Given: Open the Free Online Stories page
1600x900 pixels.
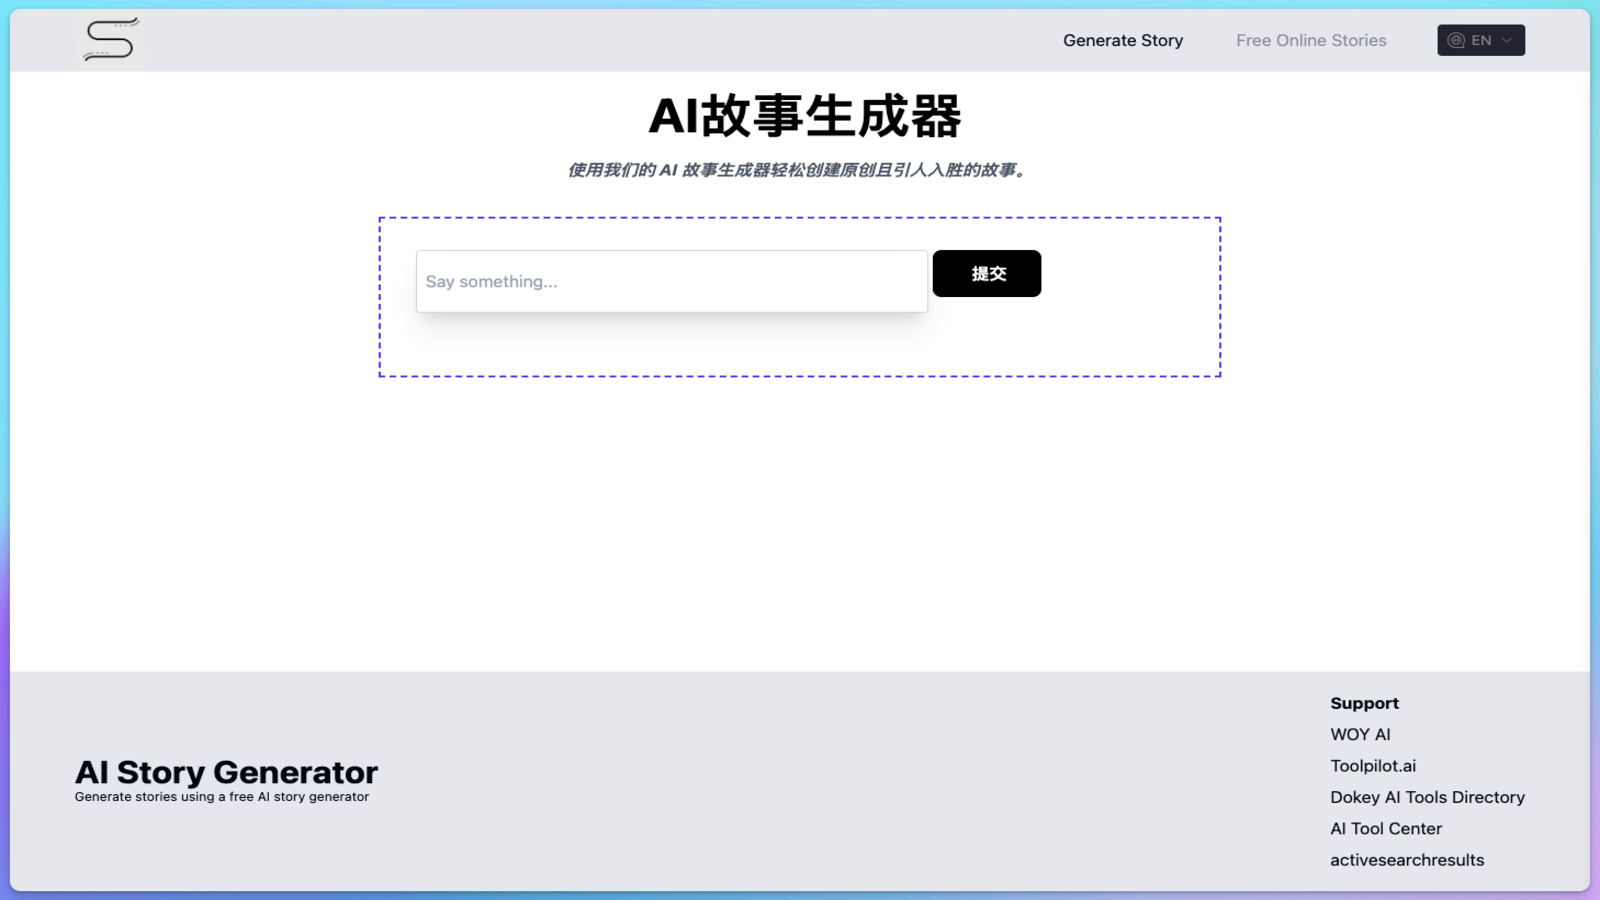Looking at the screenshot, I should pyautogui.click(x=1311, y=40).
